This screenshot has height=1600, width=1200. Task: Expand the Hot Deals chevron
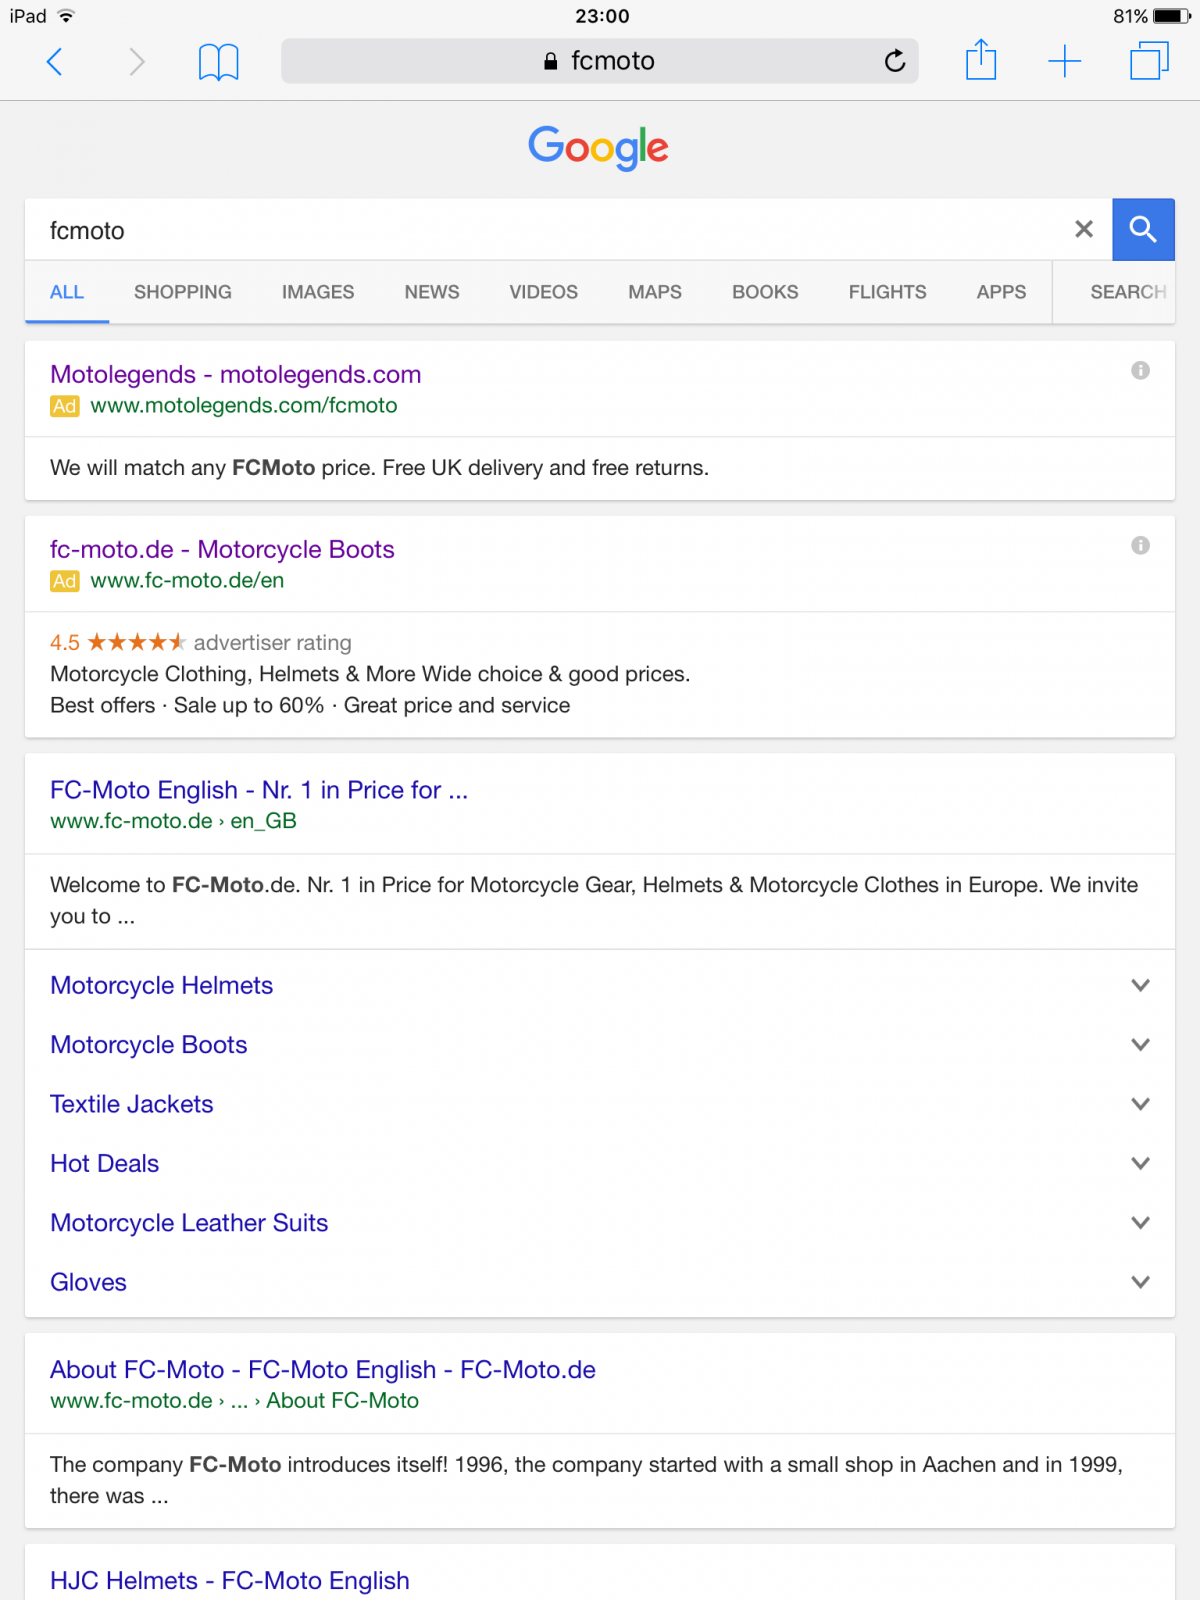tap(1140, 1164)
